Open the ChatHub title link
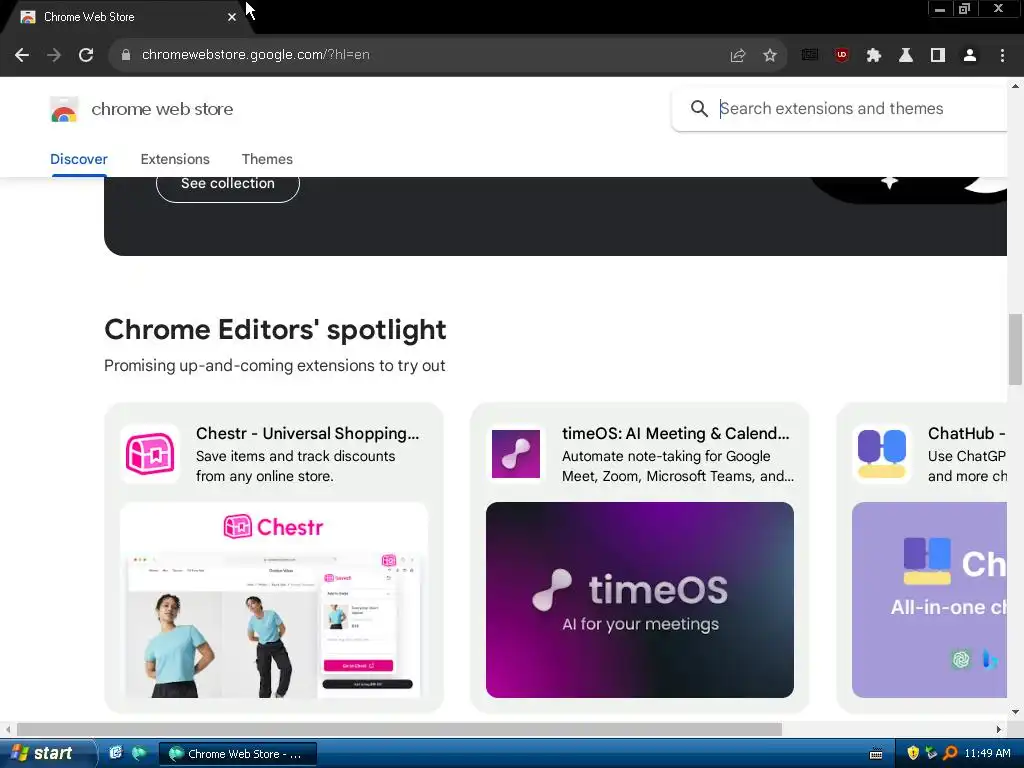 (x=967, y=434)
